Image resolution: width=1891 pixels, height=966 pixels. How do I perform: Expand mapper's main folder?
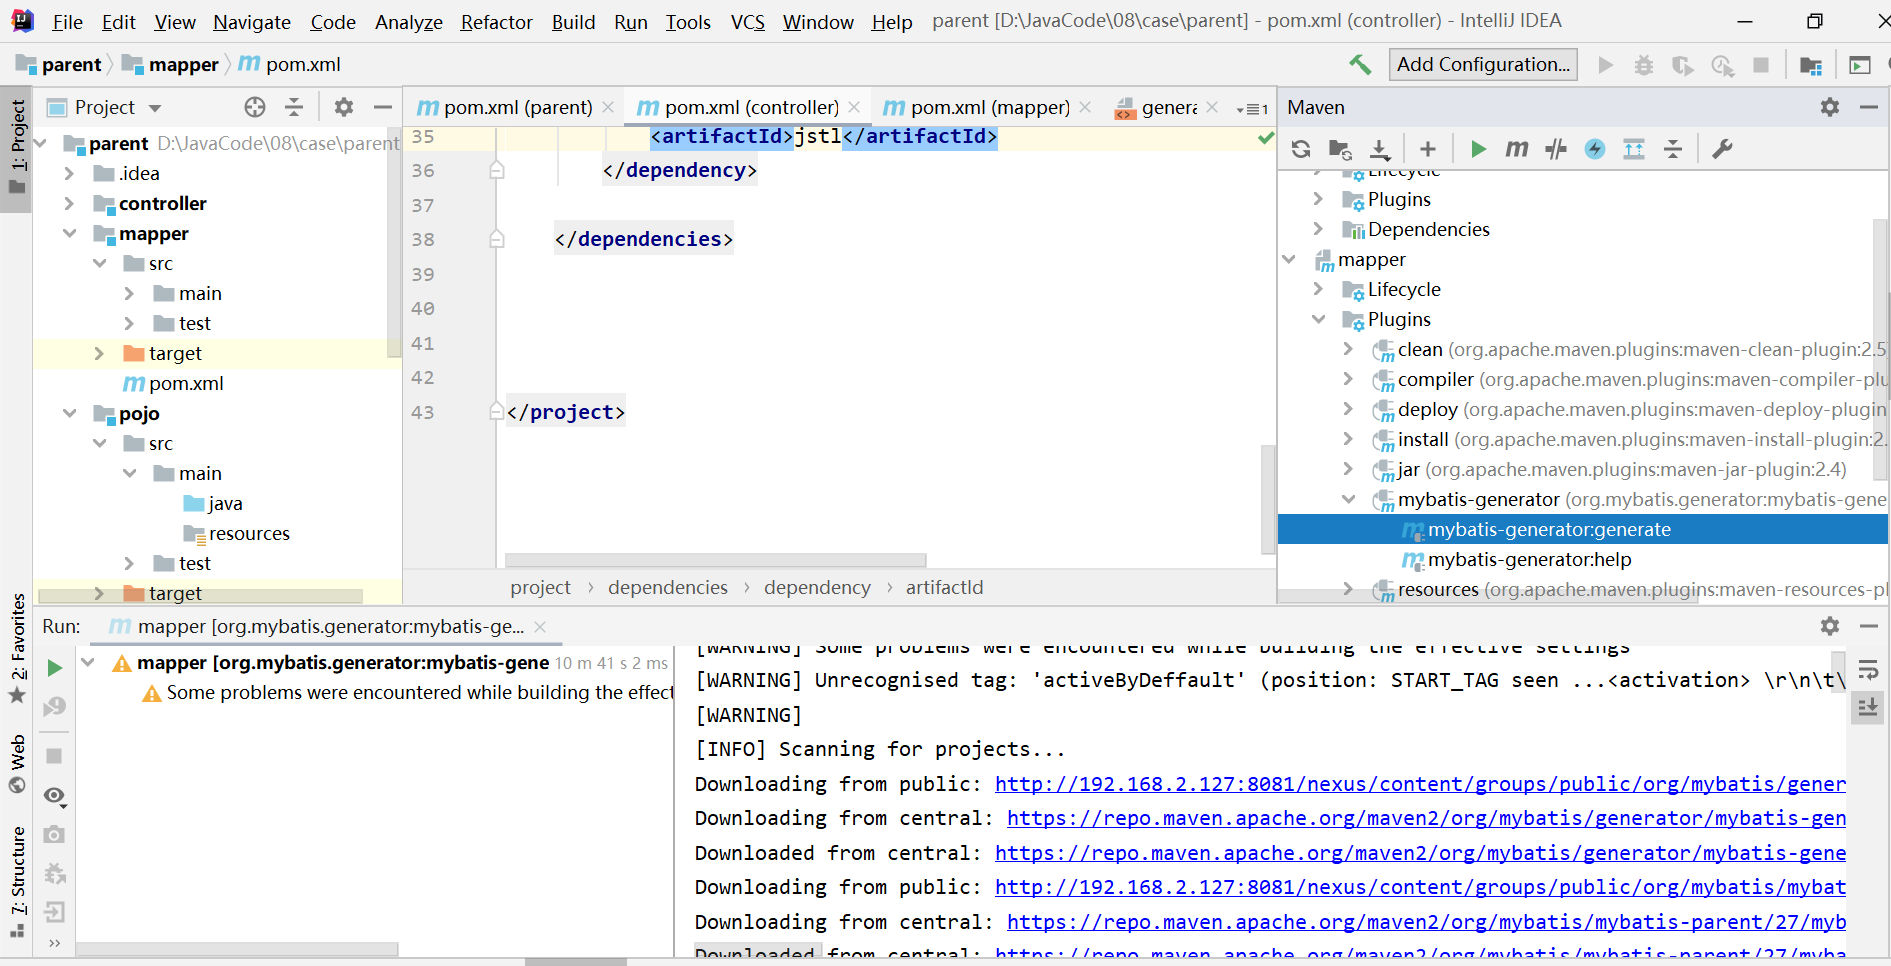[x=129, y=293]
